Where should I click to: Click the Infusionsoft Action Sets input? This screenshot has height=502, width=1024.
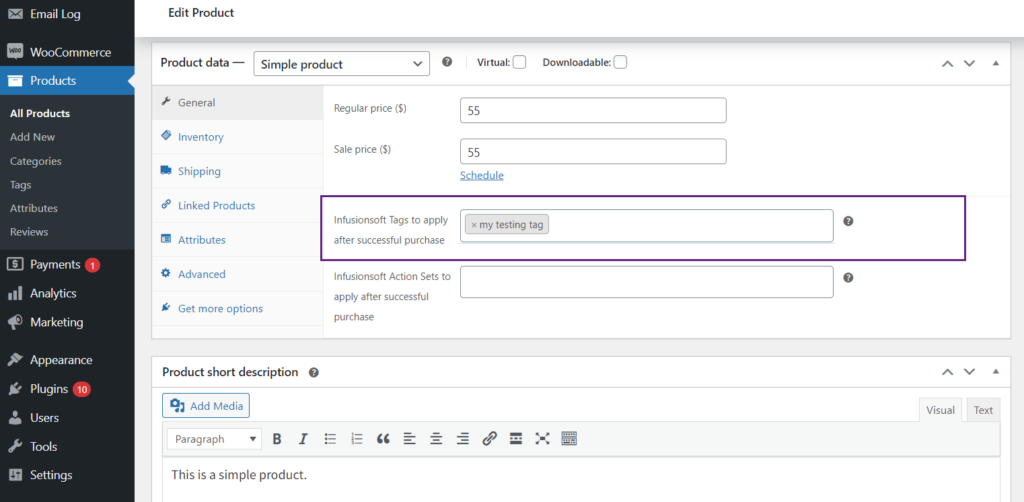tap(647, 282)
